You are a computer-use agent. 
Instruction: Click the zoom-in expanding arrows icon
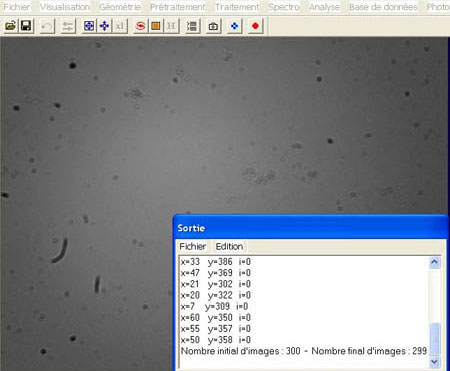coord(89,26)
